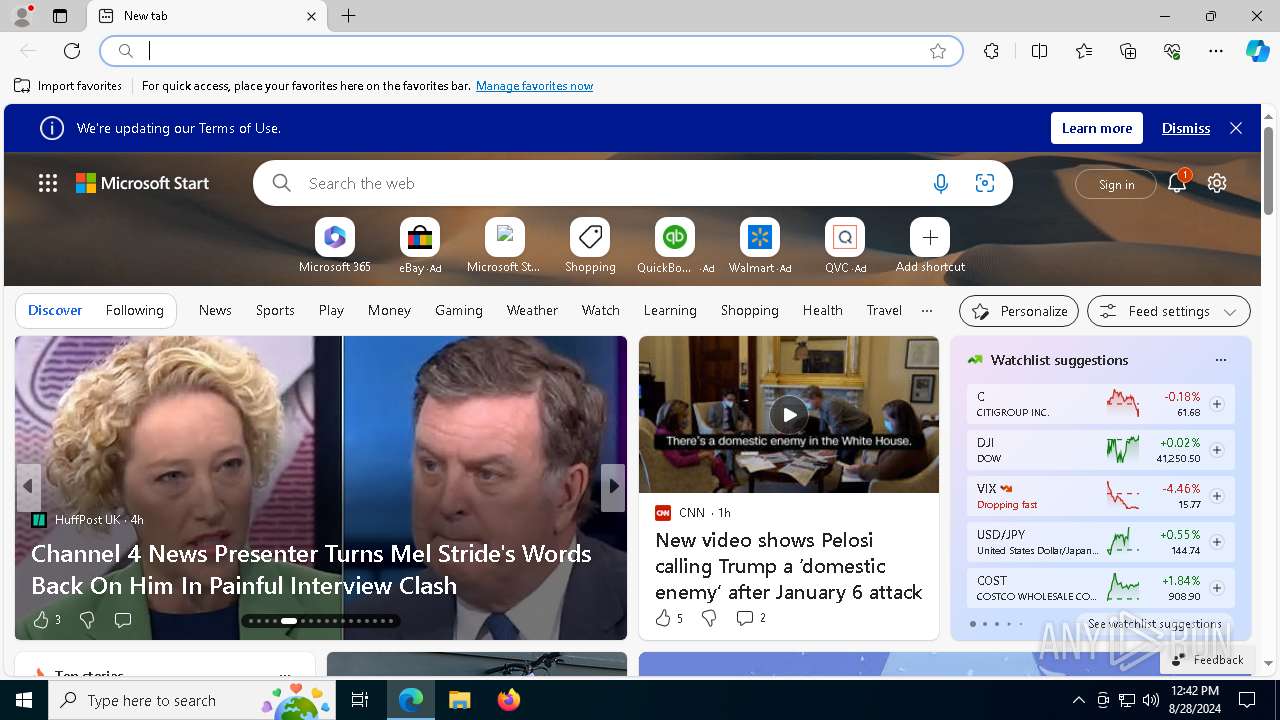This screenshot has height=720, width=1280.
Task: Select the News feed tab
Action: click(x=215, y=310)
